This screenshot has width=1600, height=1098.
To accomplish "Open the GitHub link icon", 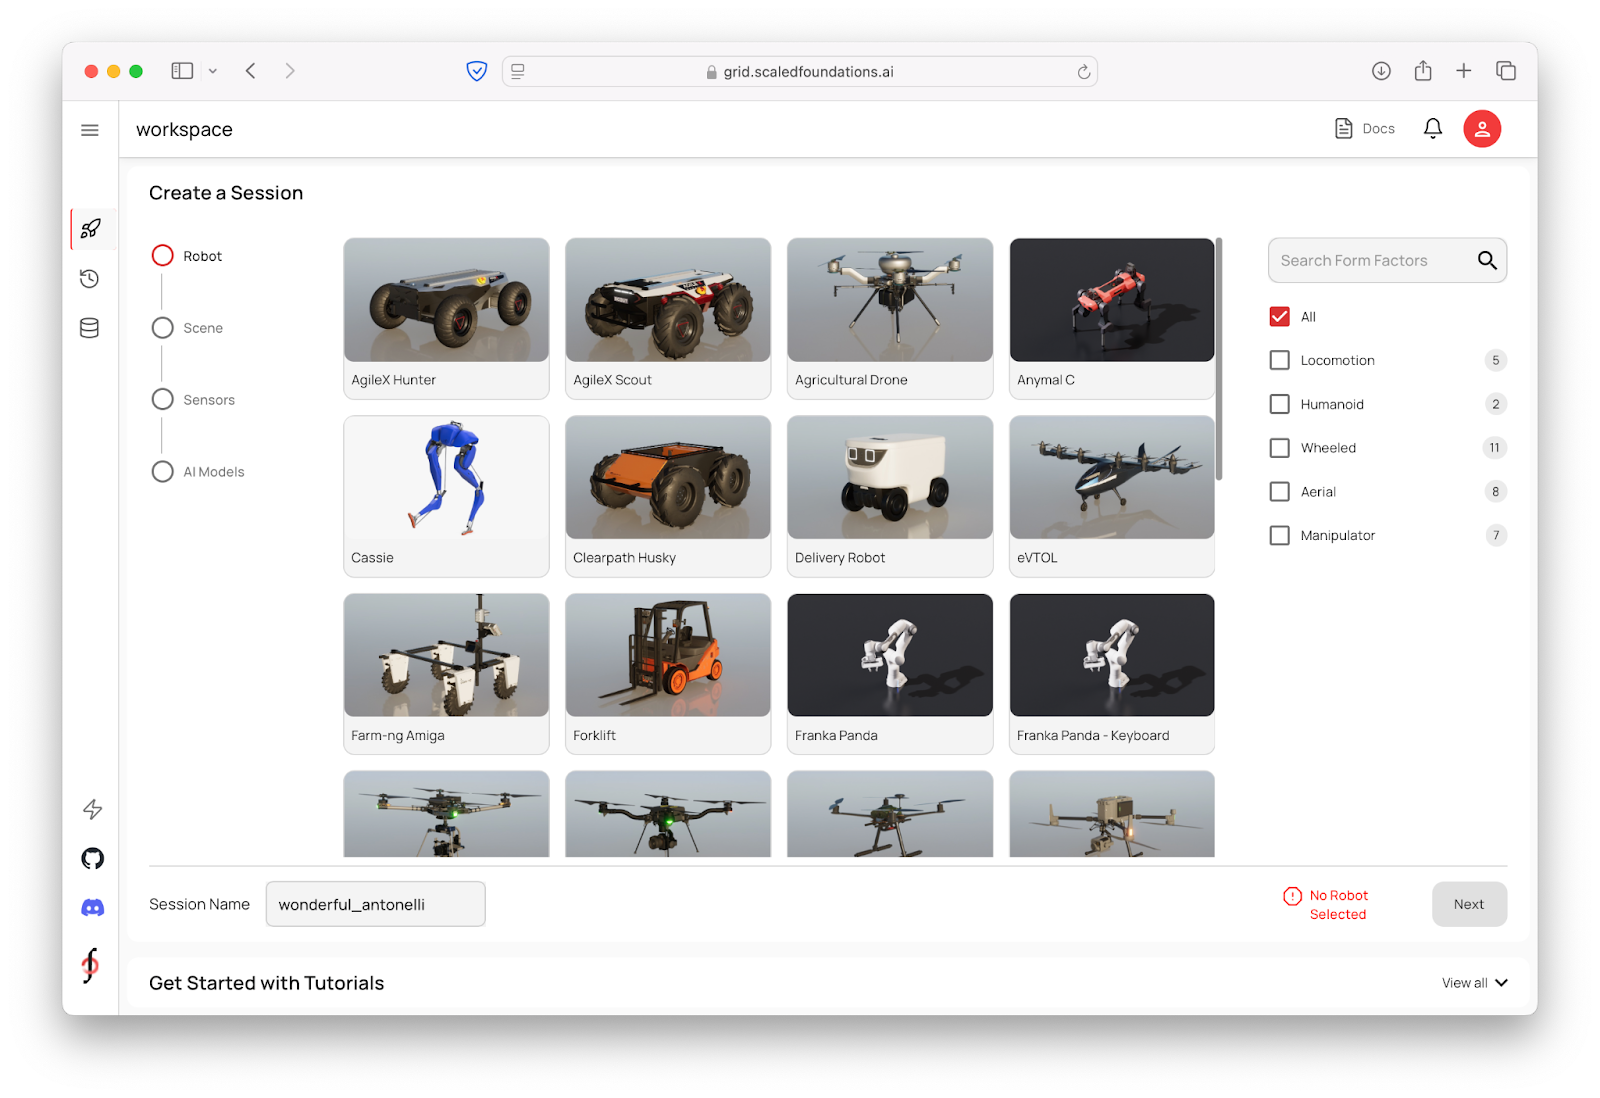I will pyautogui.click(x=92, y=858).
